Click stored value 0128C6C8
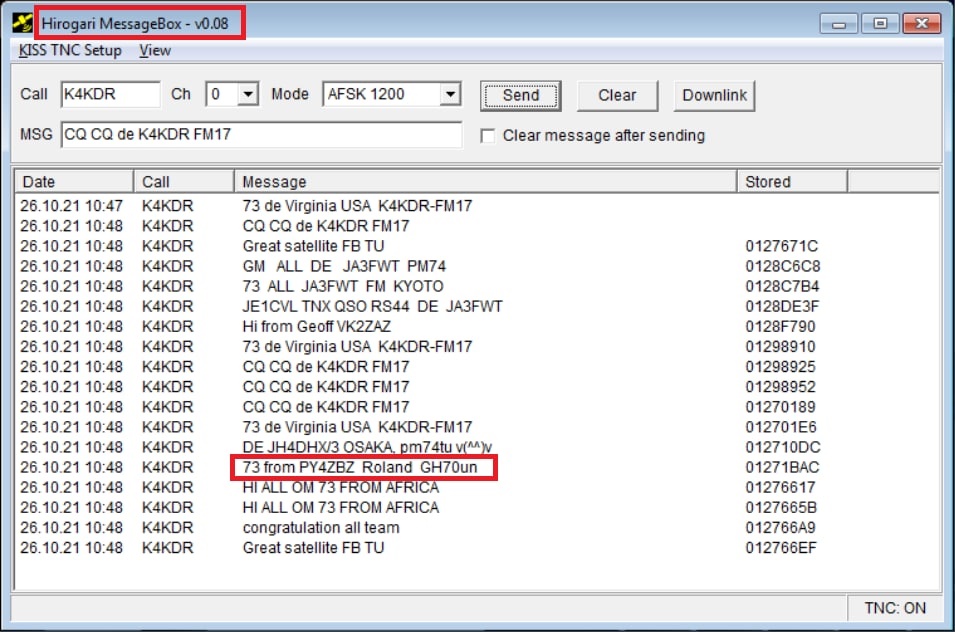Image resolution: width=955 pixels, height=632 pixels. (783, 266)
